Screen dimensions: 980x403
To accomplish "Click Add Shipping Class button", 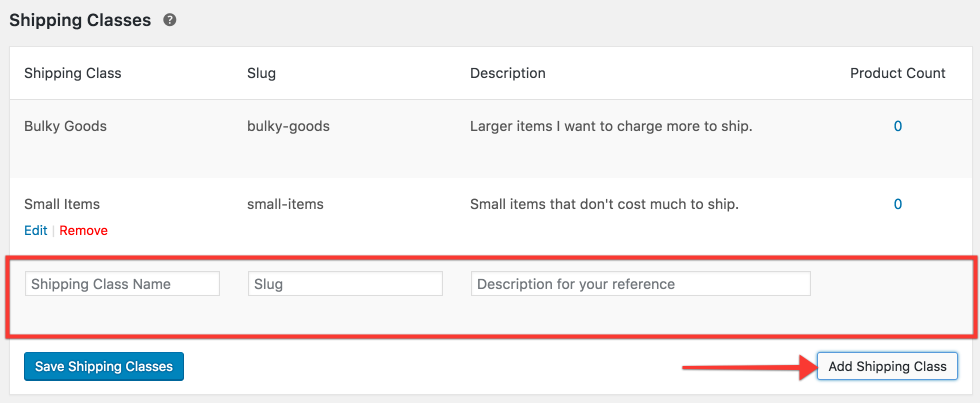I will [887, 366].
